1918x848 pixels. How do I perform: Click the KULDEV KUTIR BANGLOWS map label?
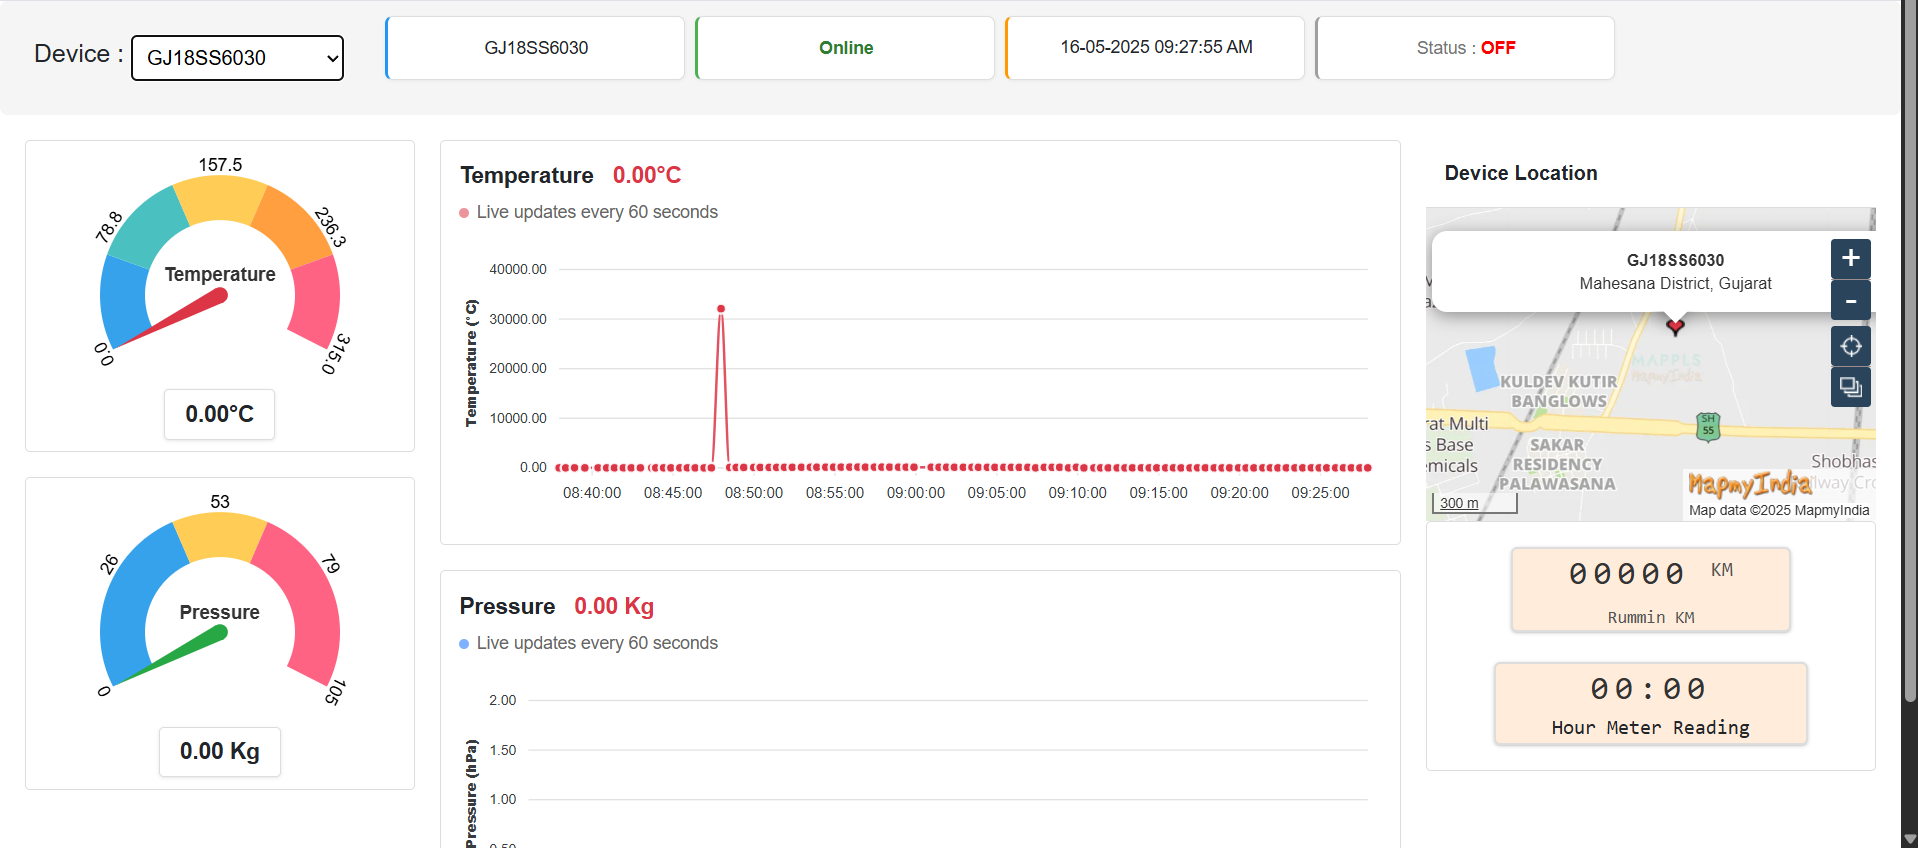point(1558,391)
